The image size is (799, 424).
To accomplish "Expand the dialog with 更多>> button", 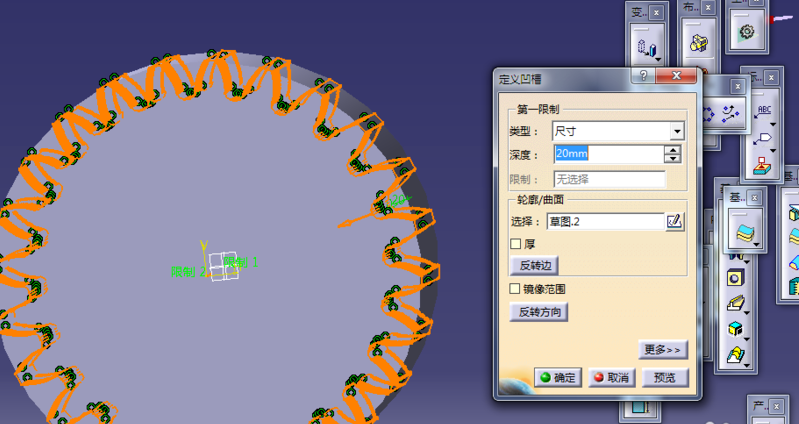I will [x=663, y=350].
